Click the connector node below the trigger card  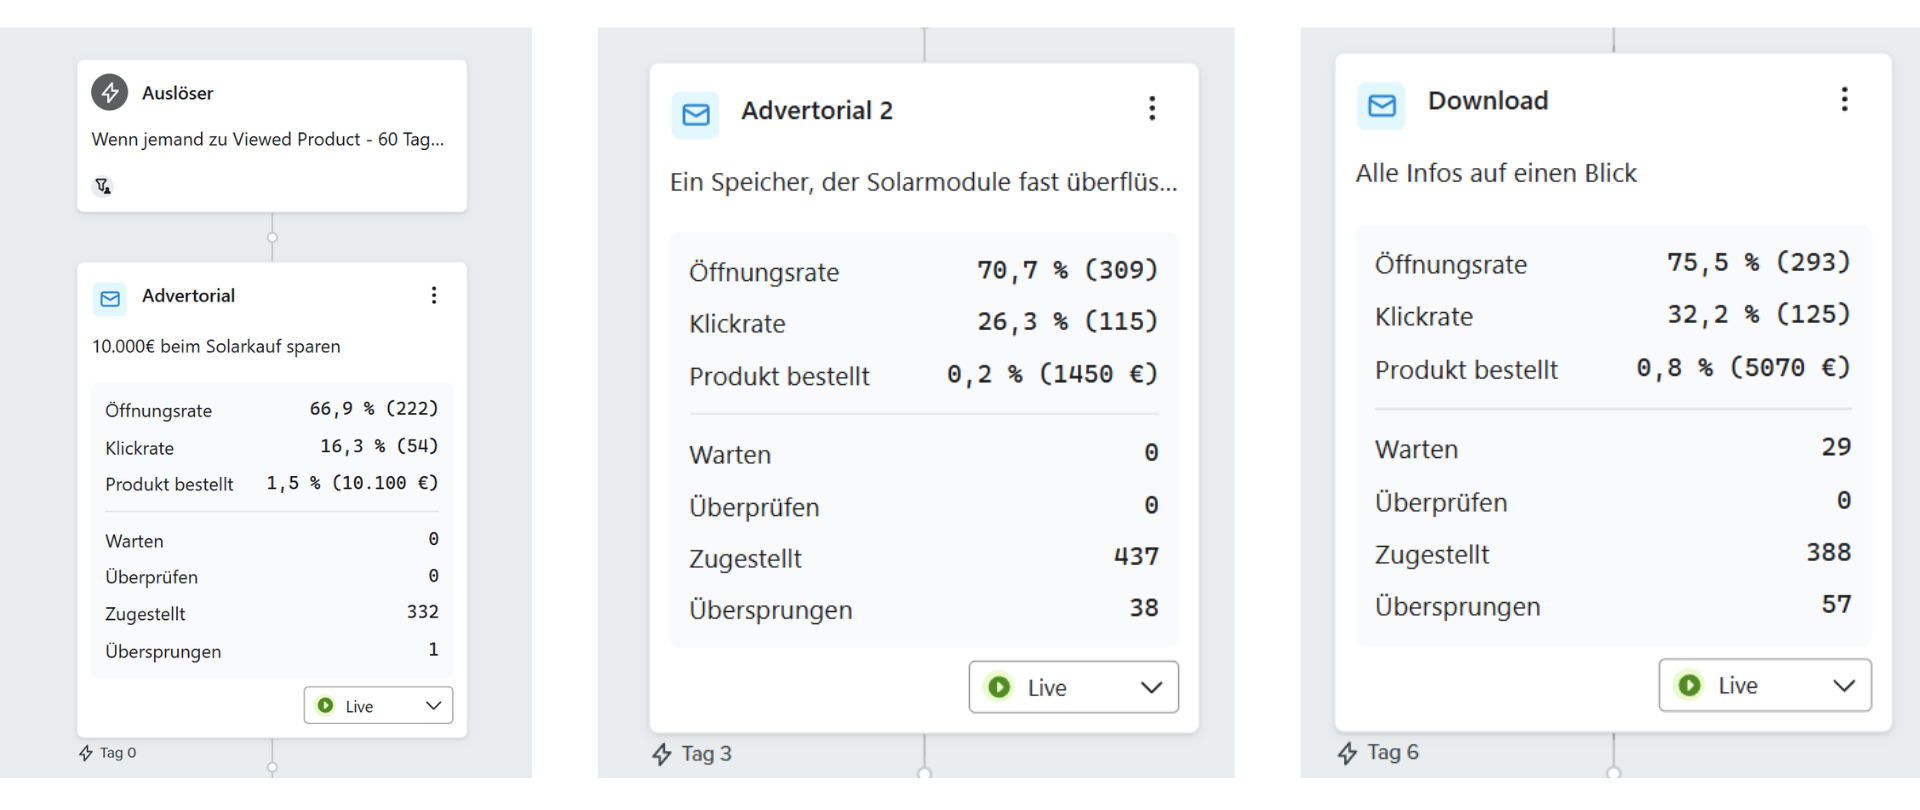pos(272,237)
